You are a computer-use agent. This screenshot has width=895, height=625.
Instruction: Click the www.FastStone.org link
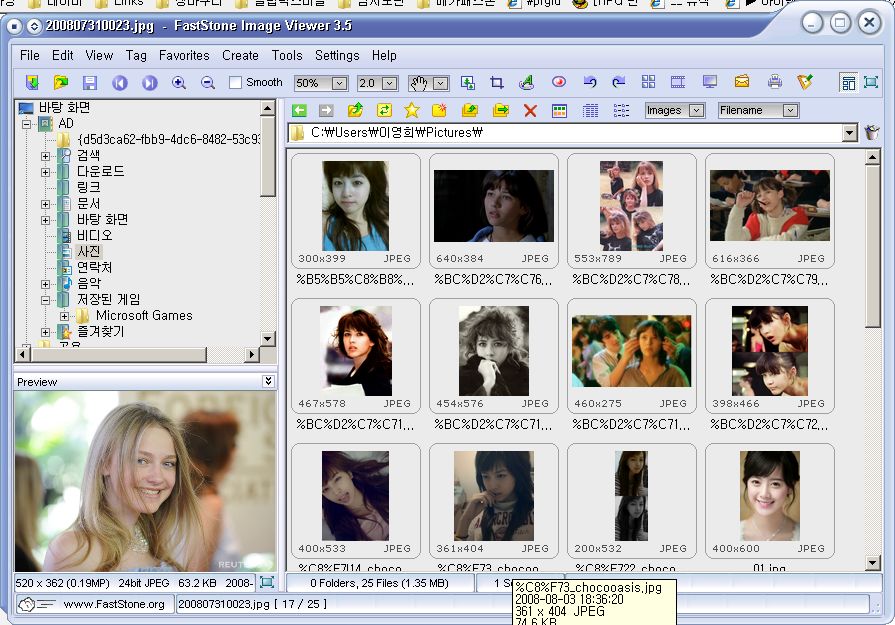coord(114,604)
